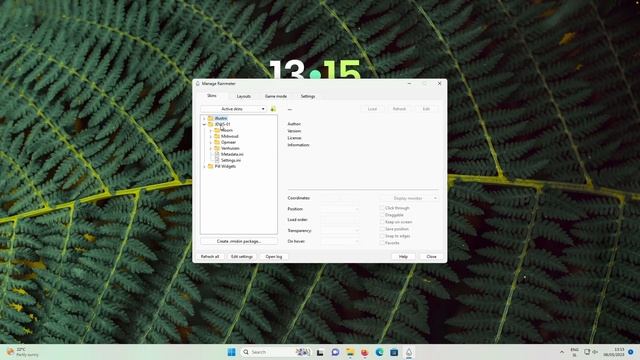Image resolution: width=640 pixels, height=360 pixels.
Task: Expand the Pill Widgets folder
Action: click(204, 167)
